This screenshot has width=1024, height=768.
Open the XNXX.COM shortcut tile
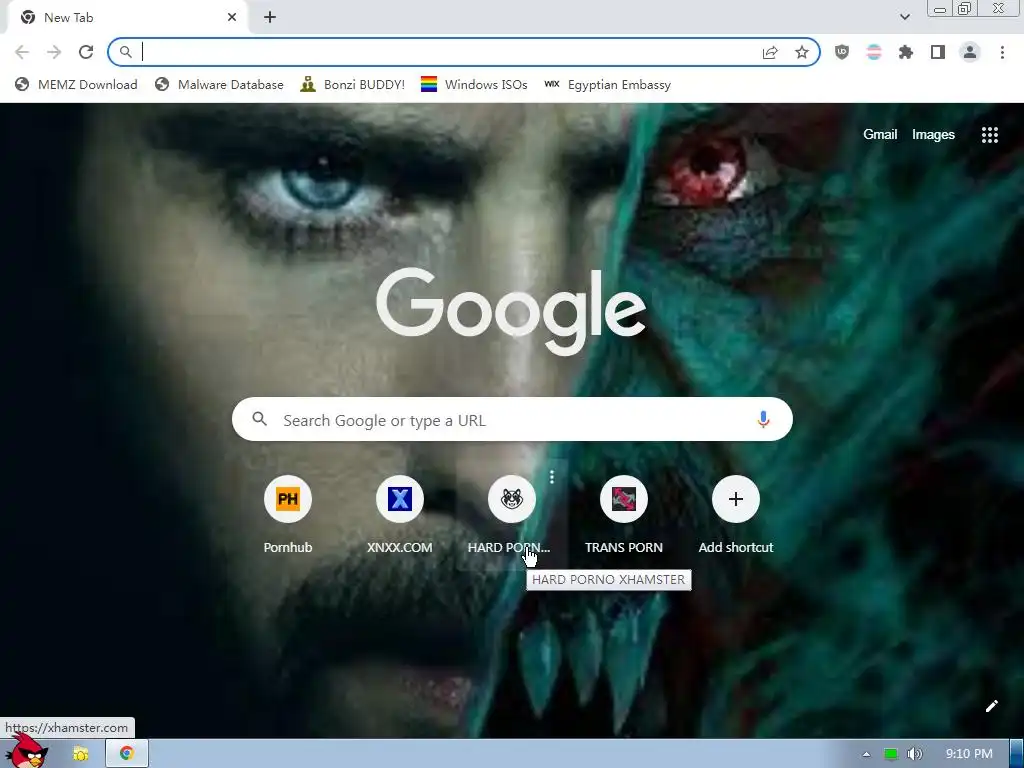(400, 515)
